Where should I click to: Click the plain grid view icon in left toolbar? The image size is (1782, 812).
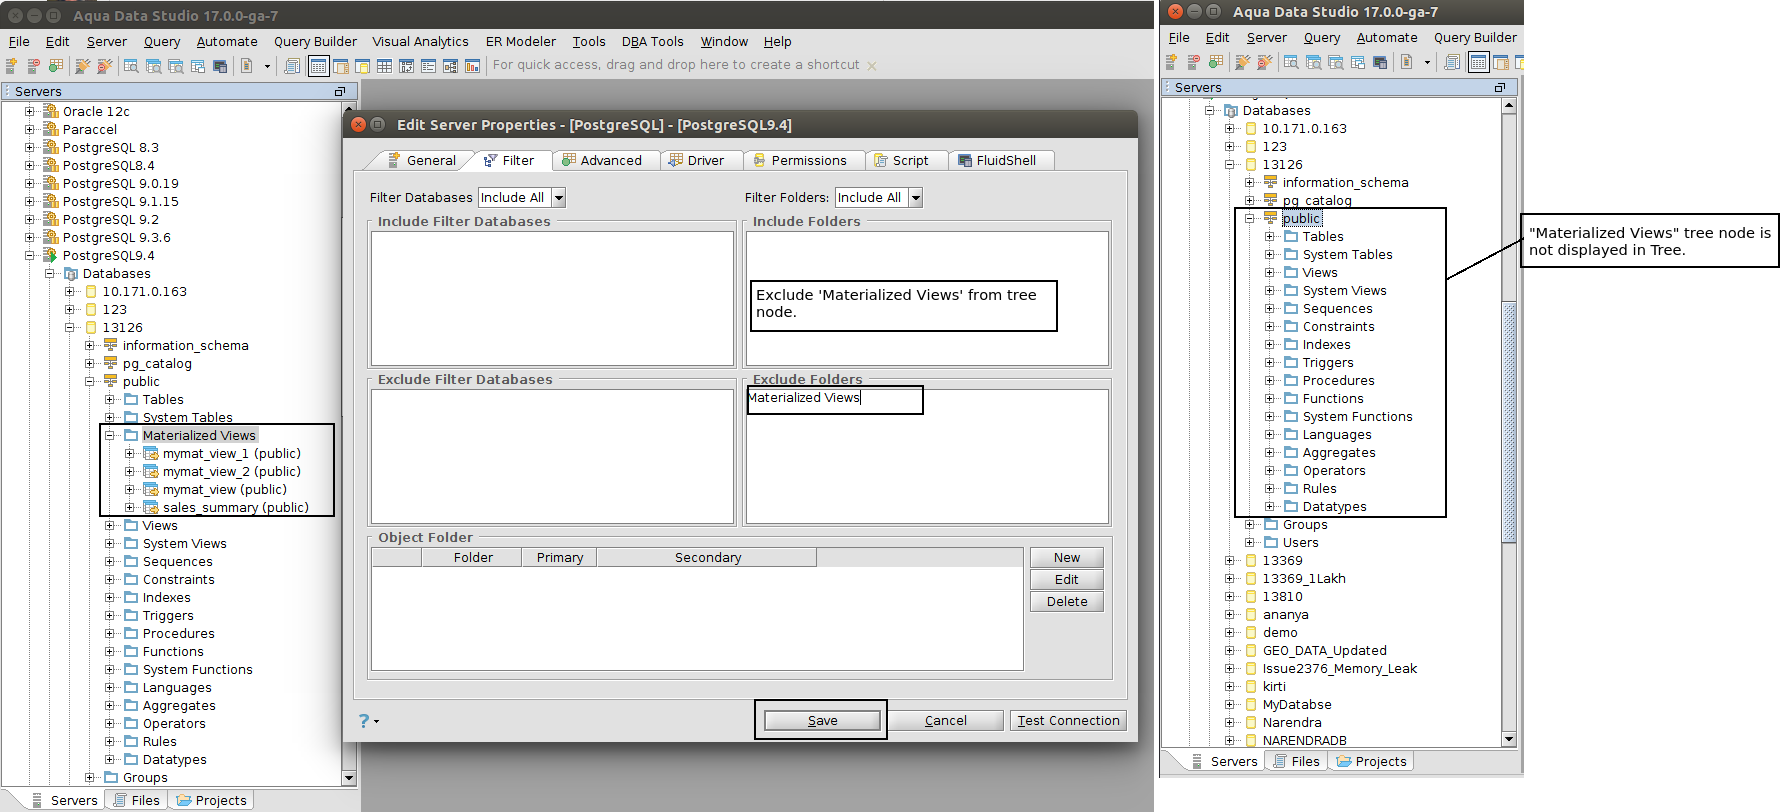(x=384, y=66)
